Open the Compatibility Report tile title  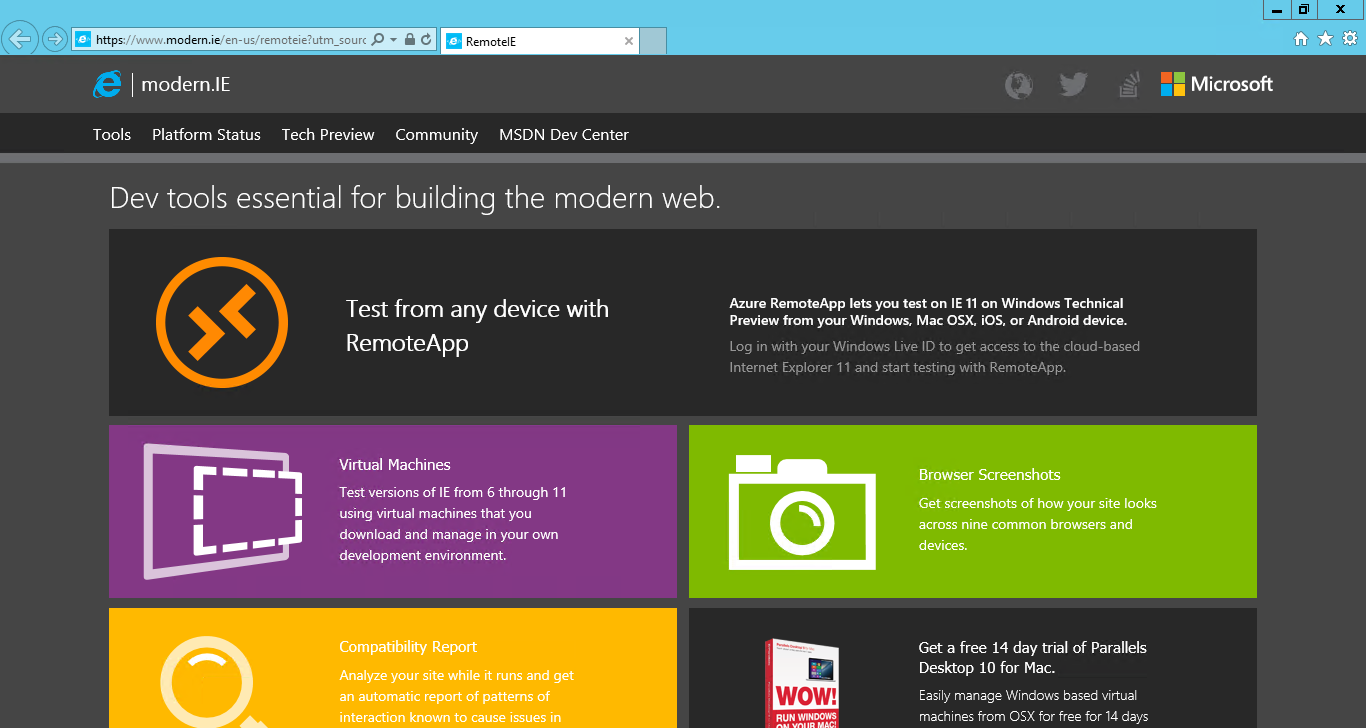coord(408,647)
